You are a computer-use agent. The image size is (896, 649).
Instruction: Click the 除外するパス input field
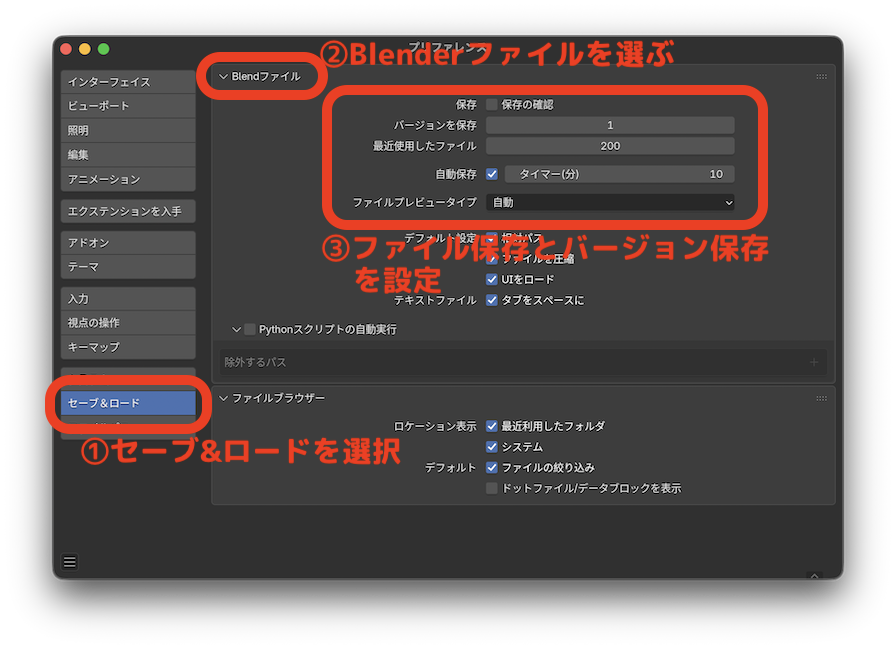point(523,362)
